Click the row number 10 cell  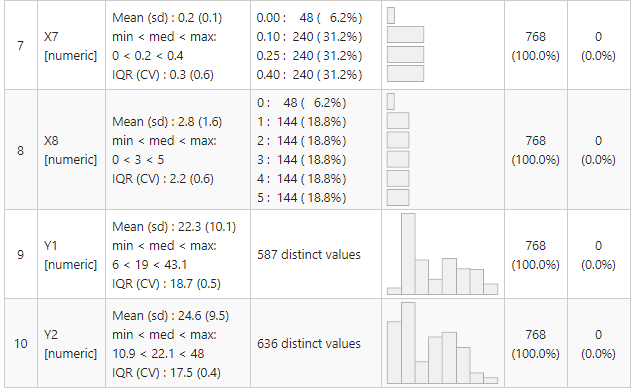[21, 343]
